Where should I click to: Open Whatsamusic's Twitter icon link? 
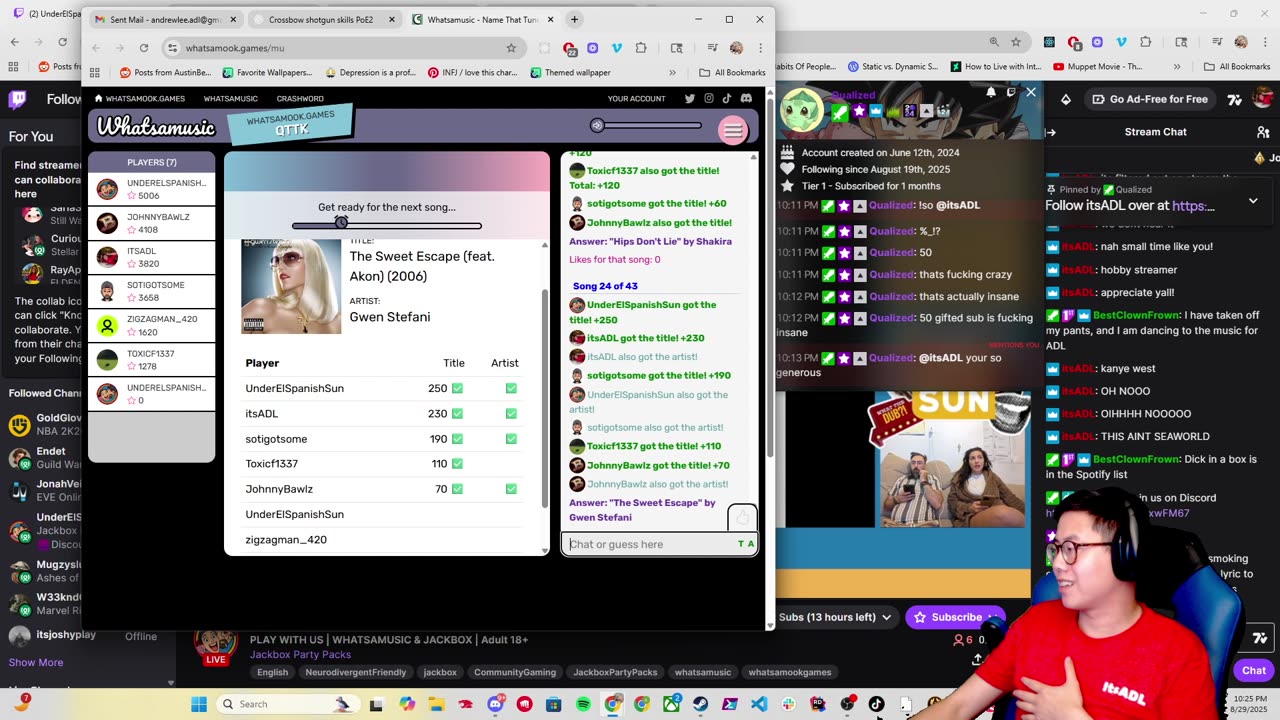point(689,98)
